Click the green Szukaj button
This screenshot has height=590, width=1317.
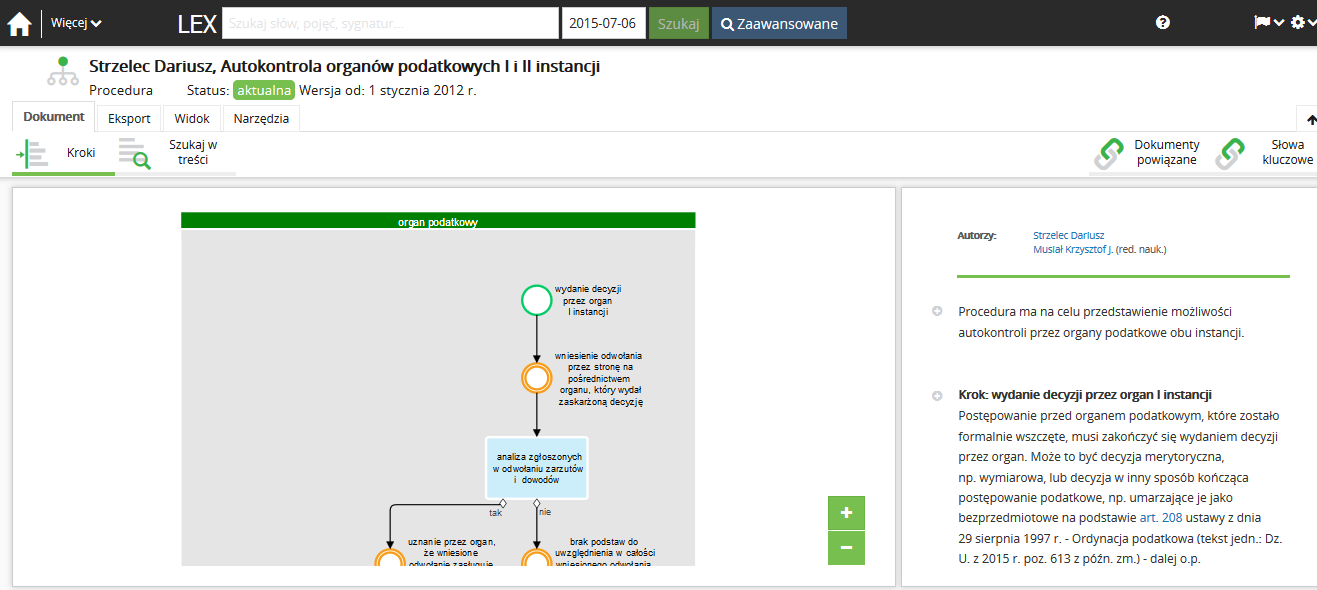tap(679, 23)
